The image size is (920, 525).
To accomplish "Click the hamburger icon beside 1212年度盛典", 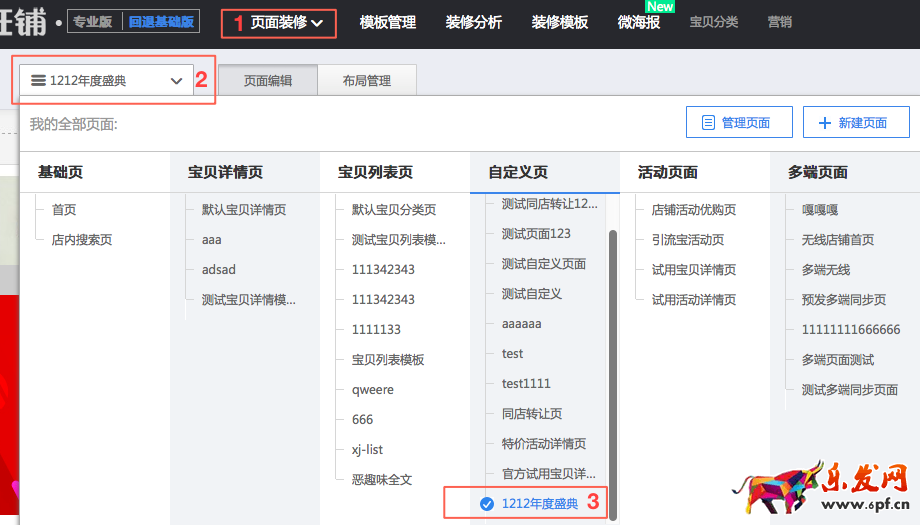I will 38,81.
